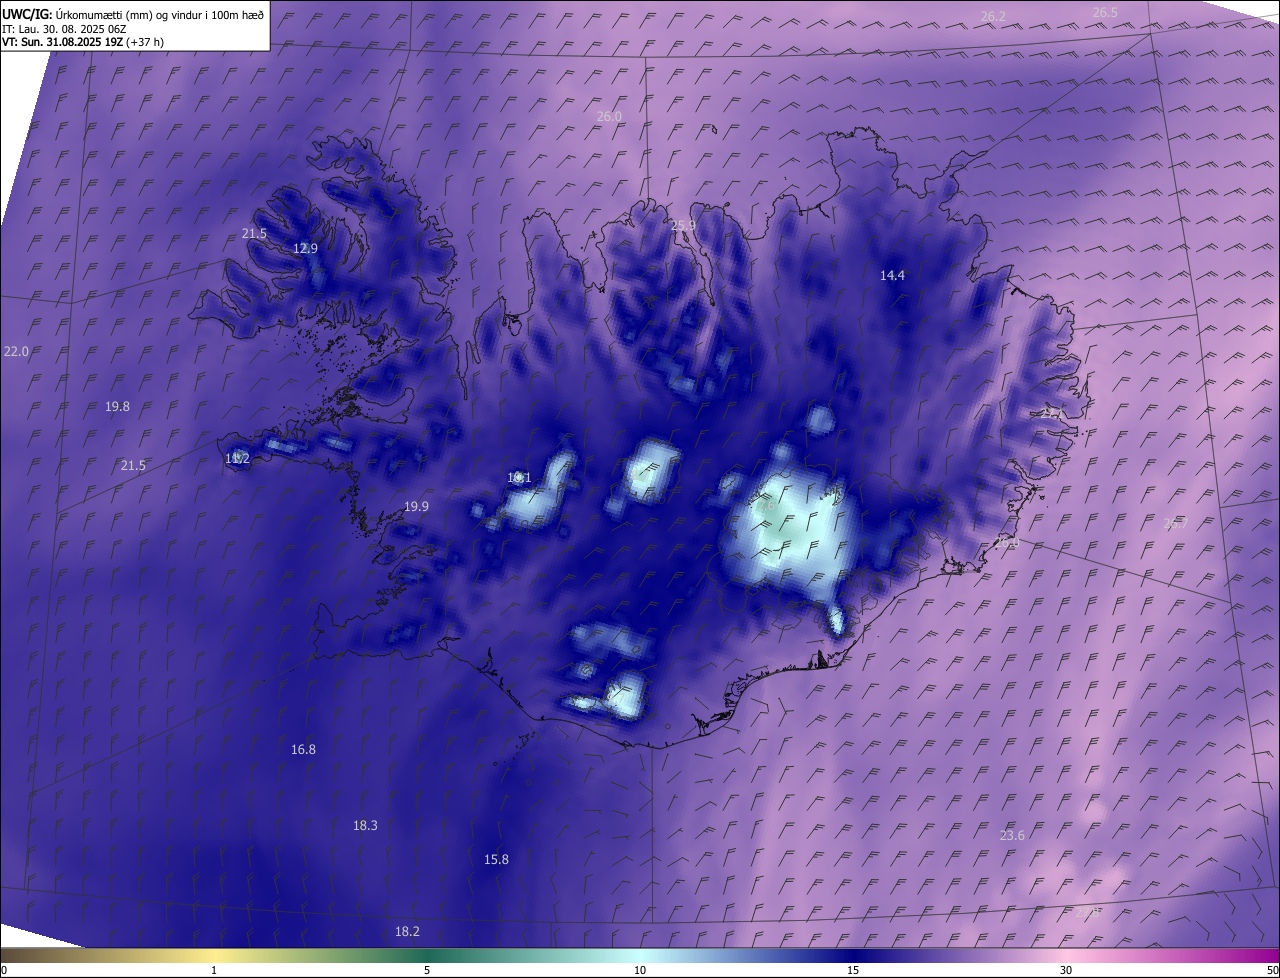Click the 26.7 value label
The width and height of the screenshot is (1280, 978).
click(1176, 524)
